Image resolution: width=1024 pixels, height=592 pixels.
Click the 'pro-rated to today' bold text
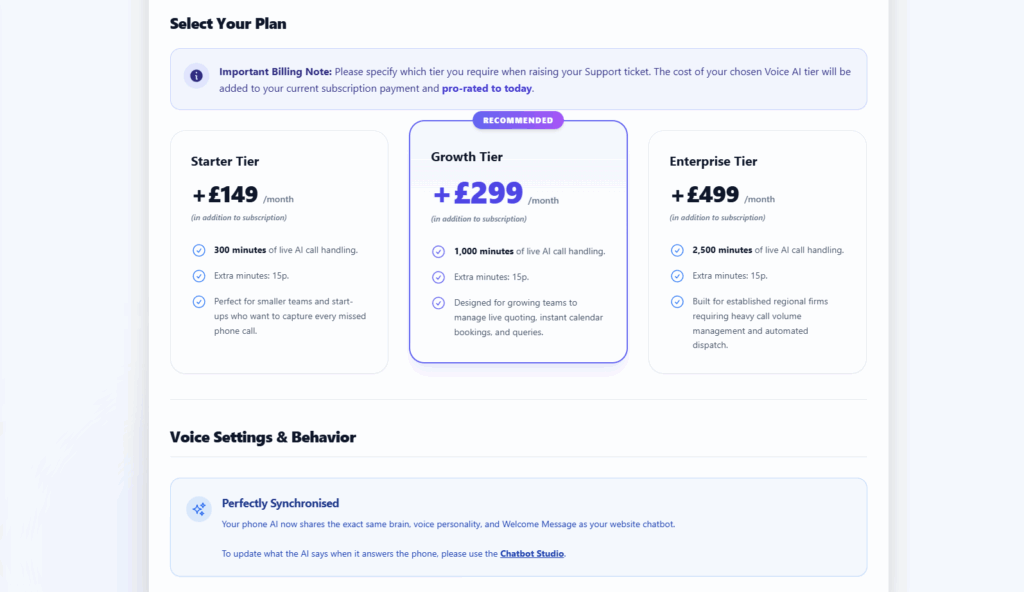coord(489,88)
